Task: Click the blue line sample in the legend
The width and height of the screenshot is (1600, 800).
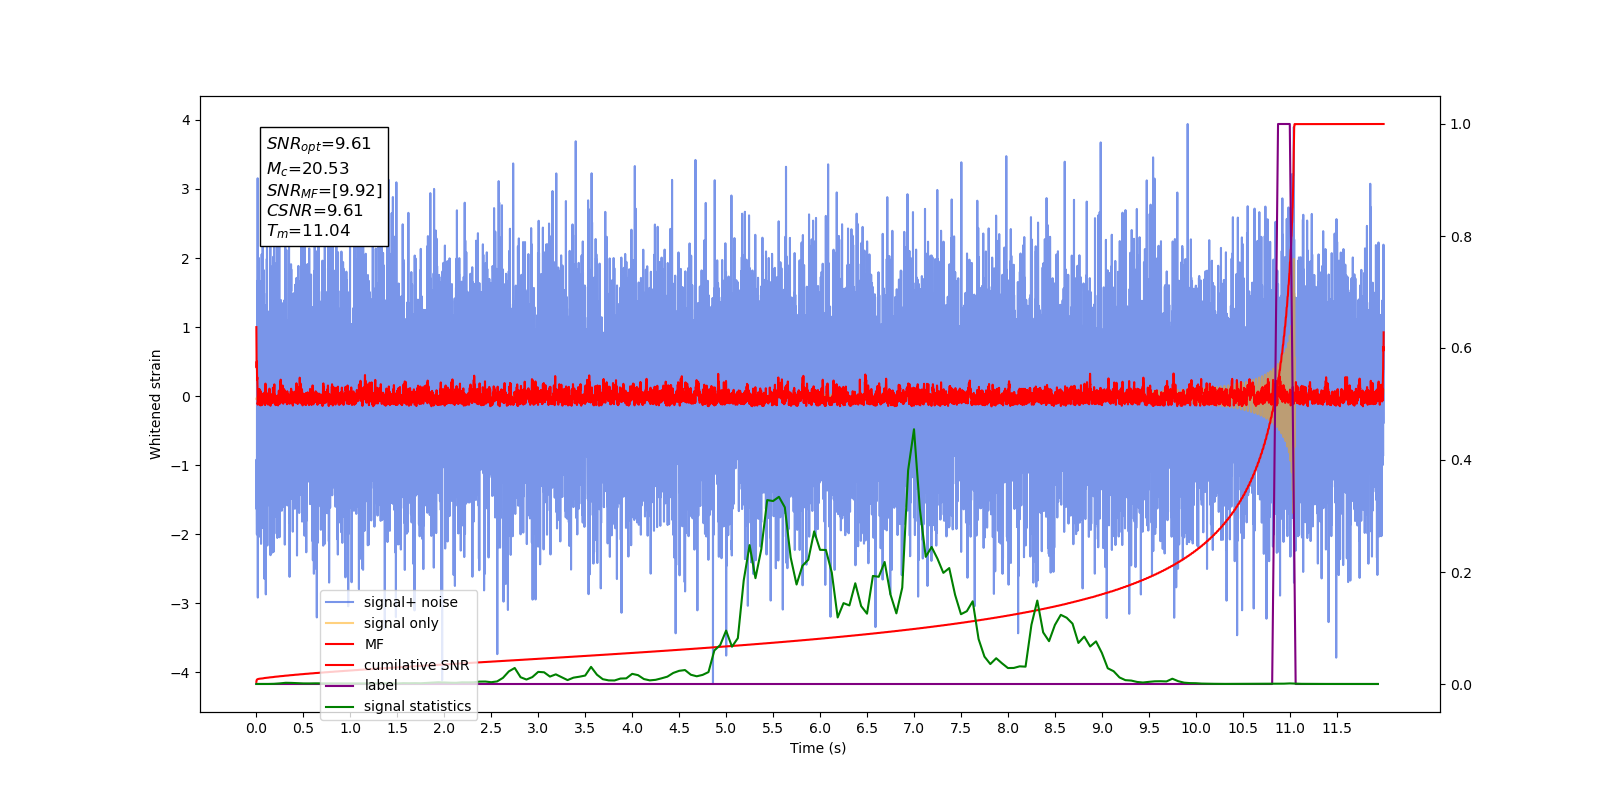Action: (340, 602)
